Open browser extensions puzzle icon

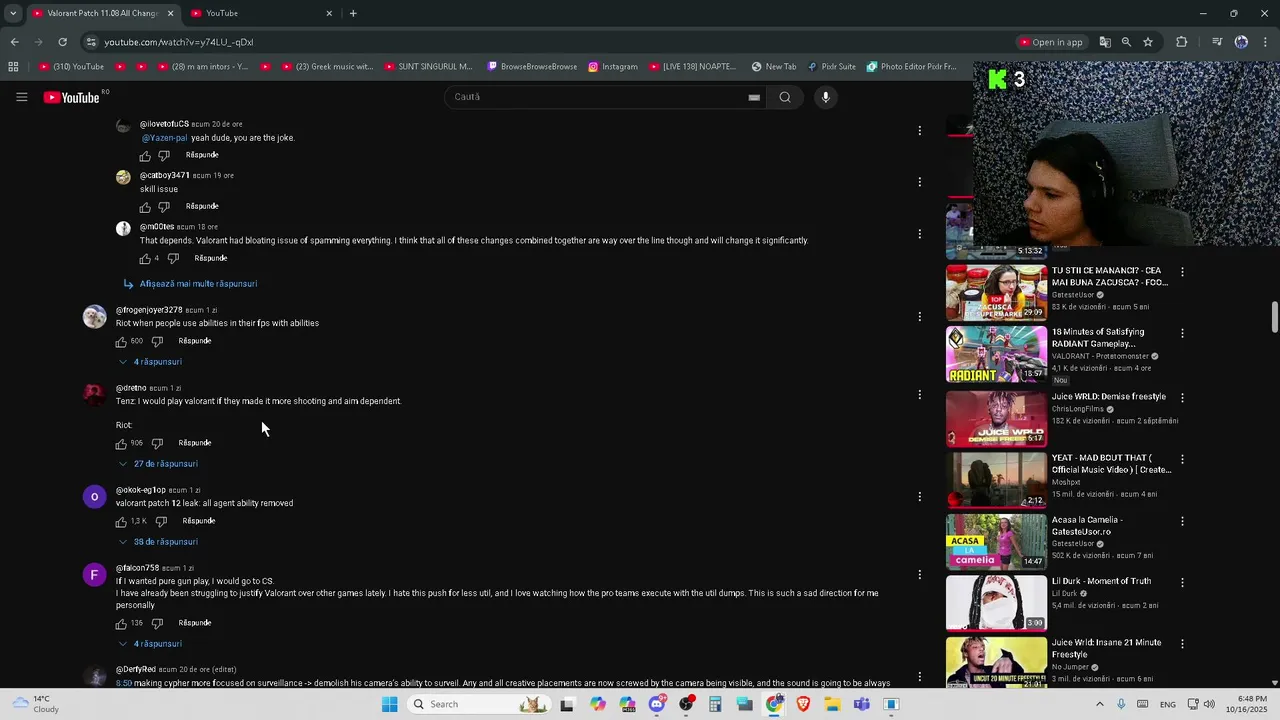pos(1182,42)
